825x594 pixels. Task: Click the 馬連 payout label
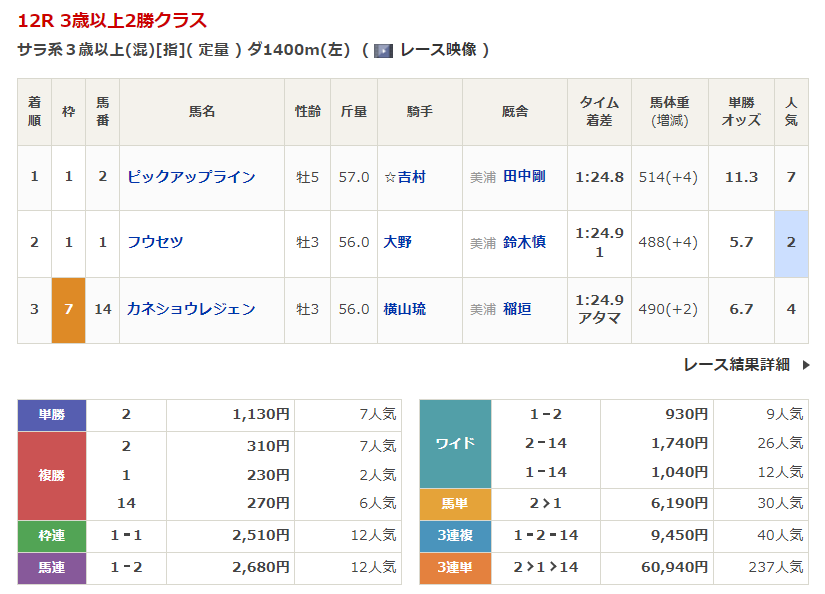[52, 568]
